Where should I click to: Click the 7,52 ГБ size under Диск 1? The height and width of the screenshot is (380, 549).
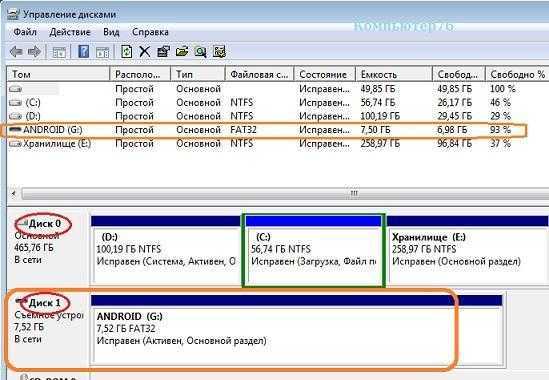coord(29,327)
